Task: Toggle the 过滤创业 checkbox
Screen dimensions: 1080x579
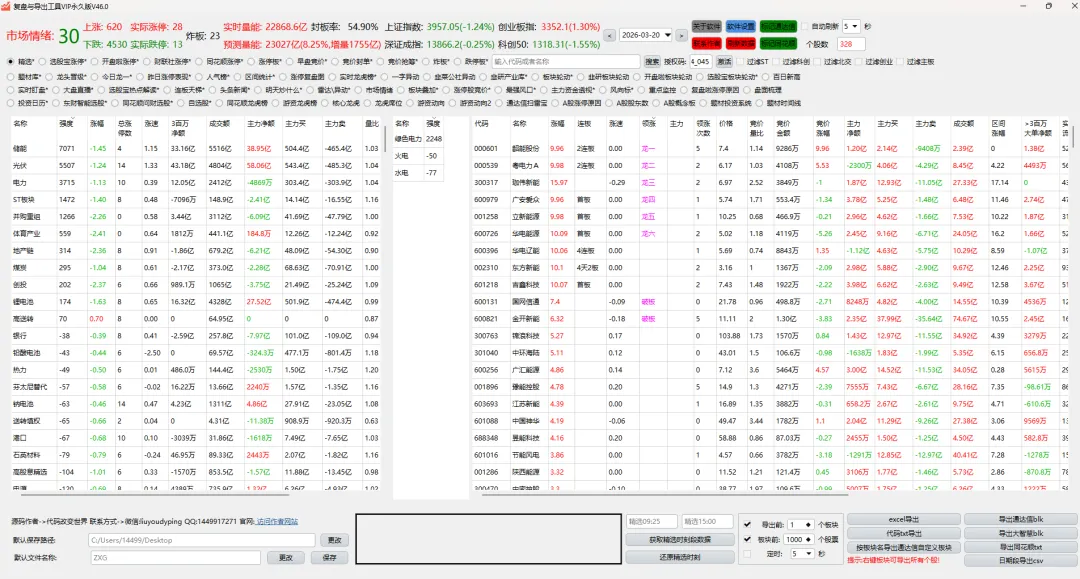Action: coord(860,62)
